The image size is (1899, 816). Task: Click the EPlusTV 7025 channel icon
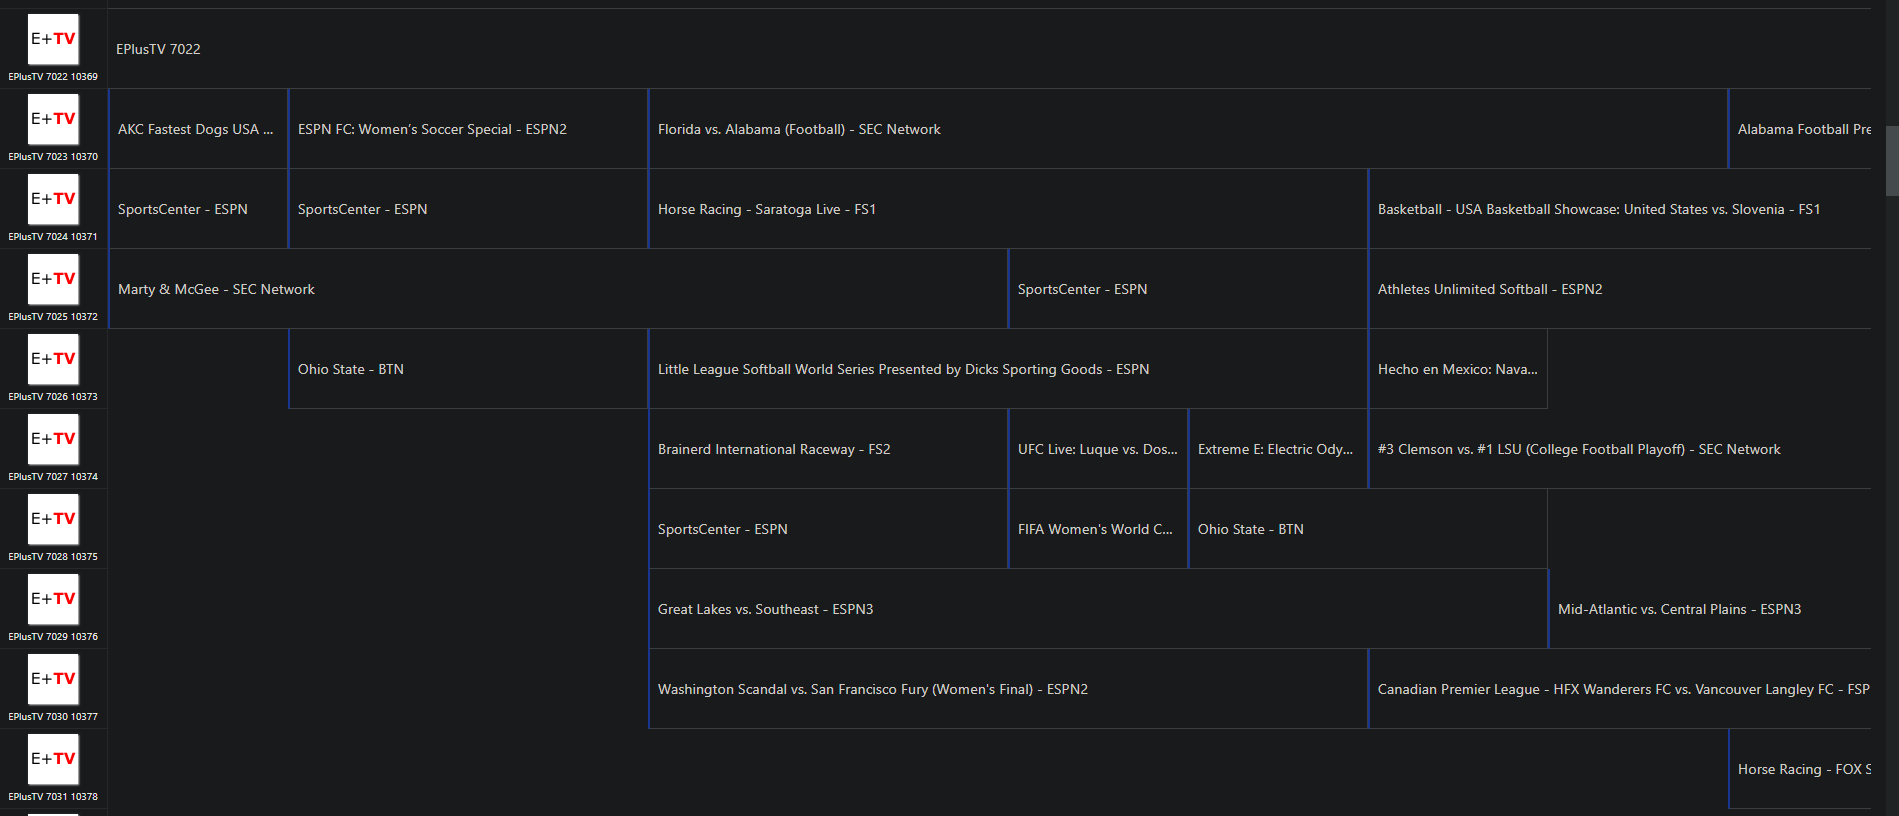[53, 280]
